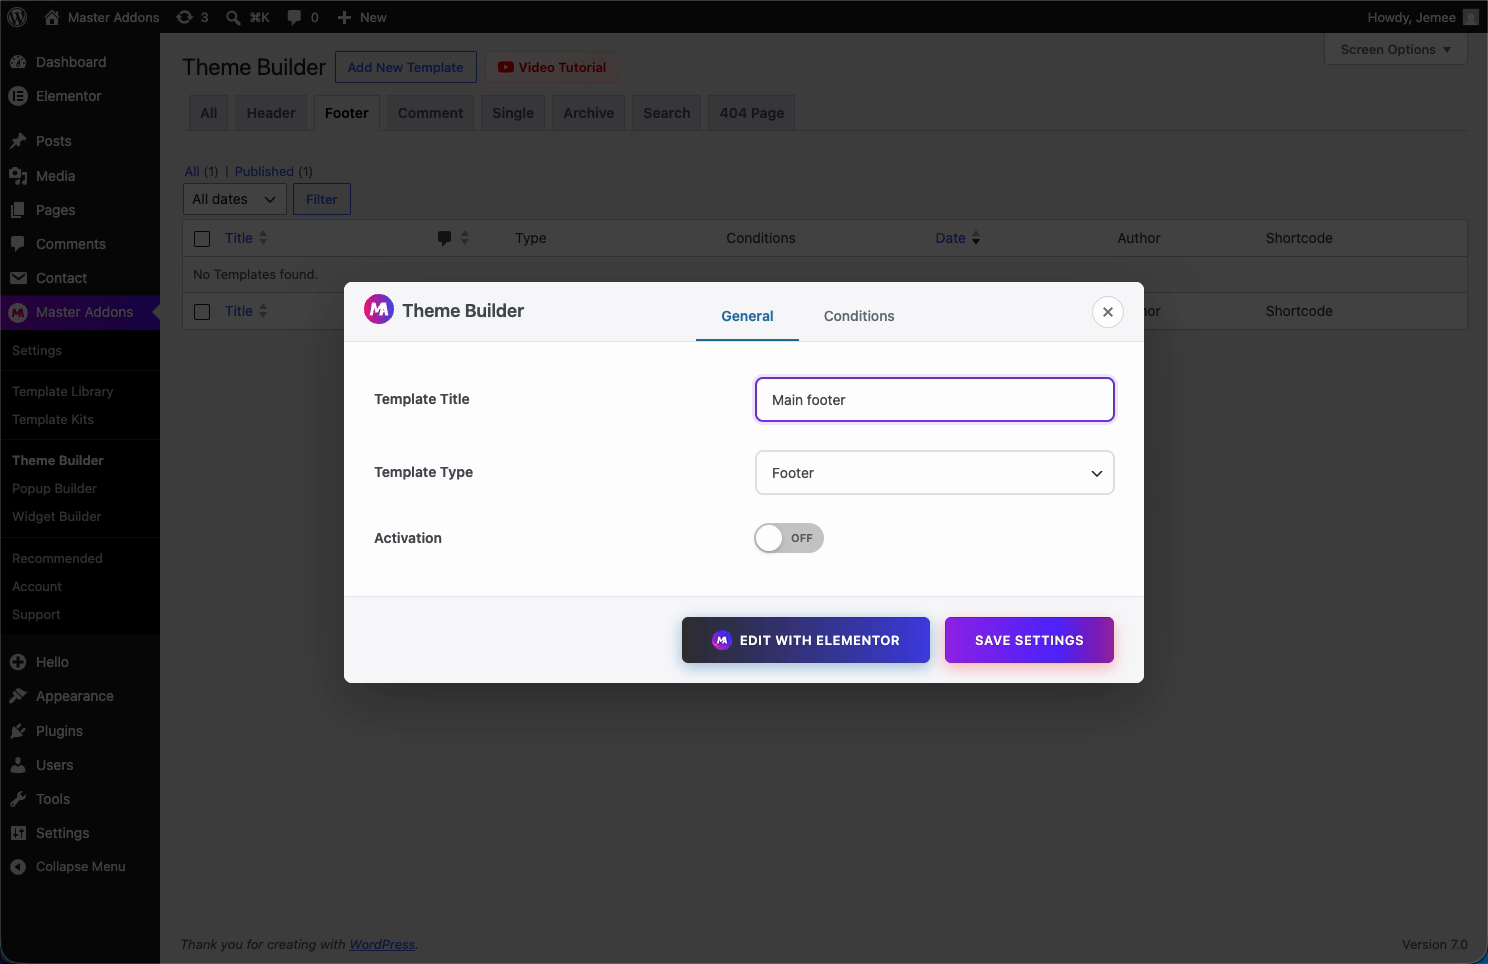Open Template Type dropdown showing Footer
Screen dimensions: 1488x964
935,473
